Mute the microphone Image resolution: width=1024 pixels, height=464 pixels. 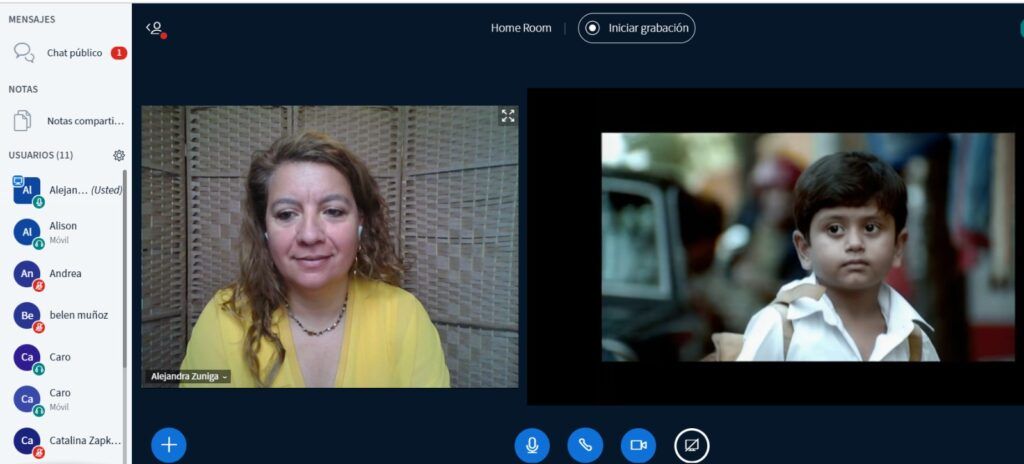coord(532,445)
